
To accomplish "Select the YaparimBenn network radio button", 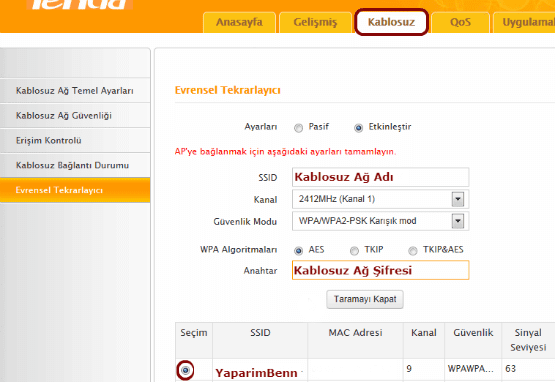I will click(185, 370).
